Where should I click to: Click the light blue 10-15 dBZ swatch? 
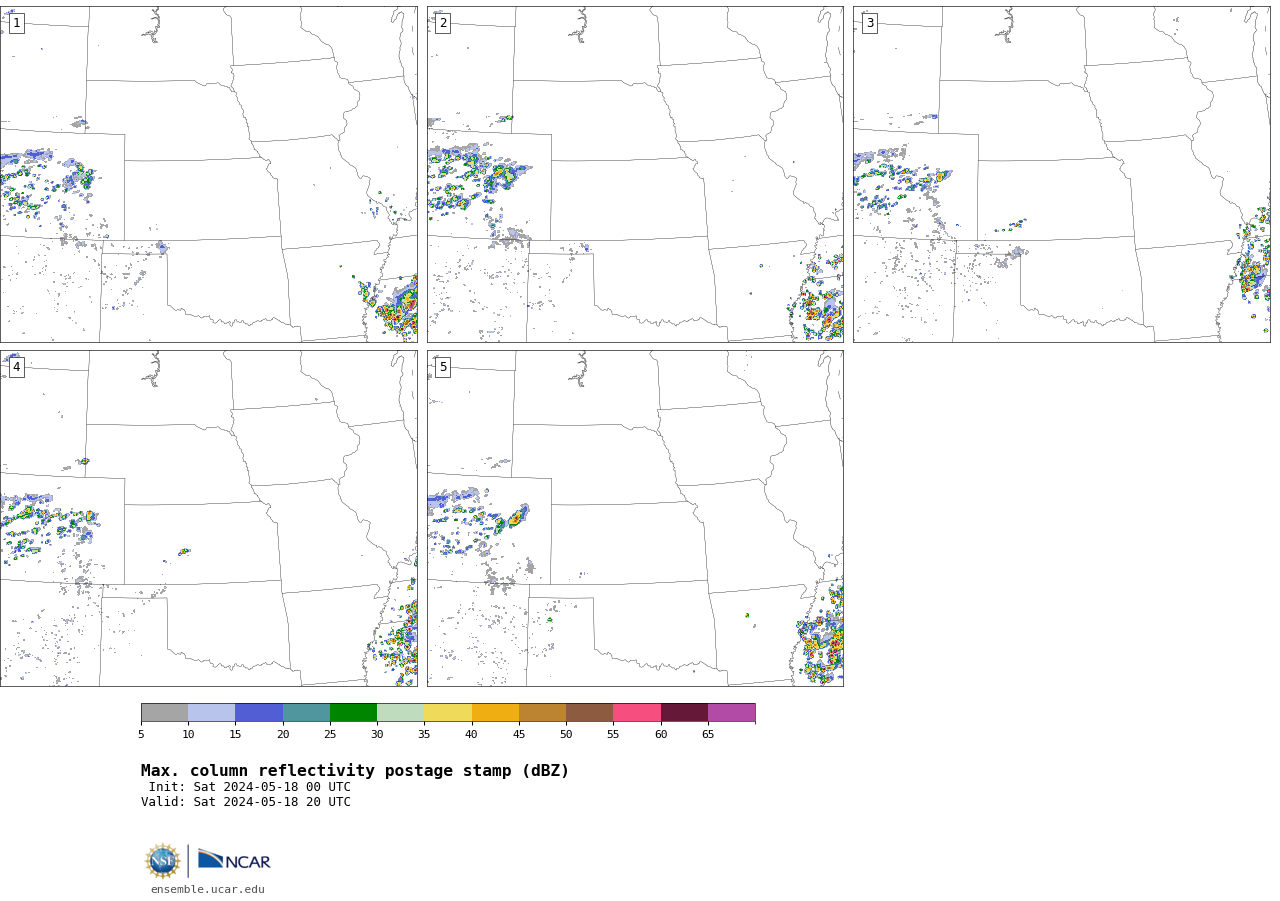(211, 712)
